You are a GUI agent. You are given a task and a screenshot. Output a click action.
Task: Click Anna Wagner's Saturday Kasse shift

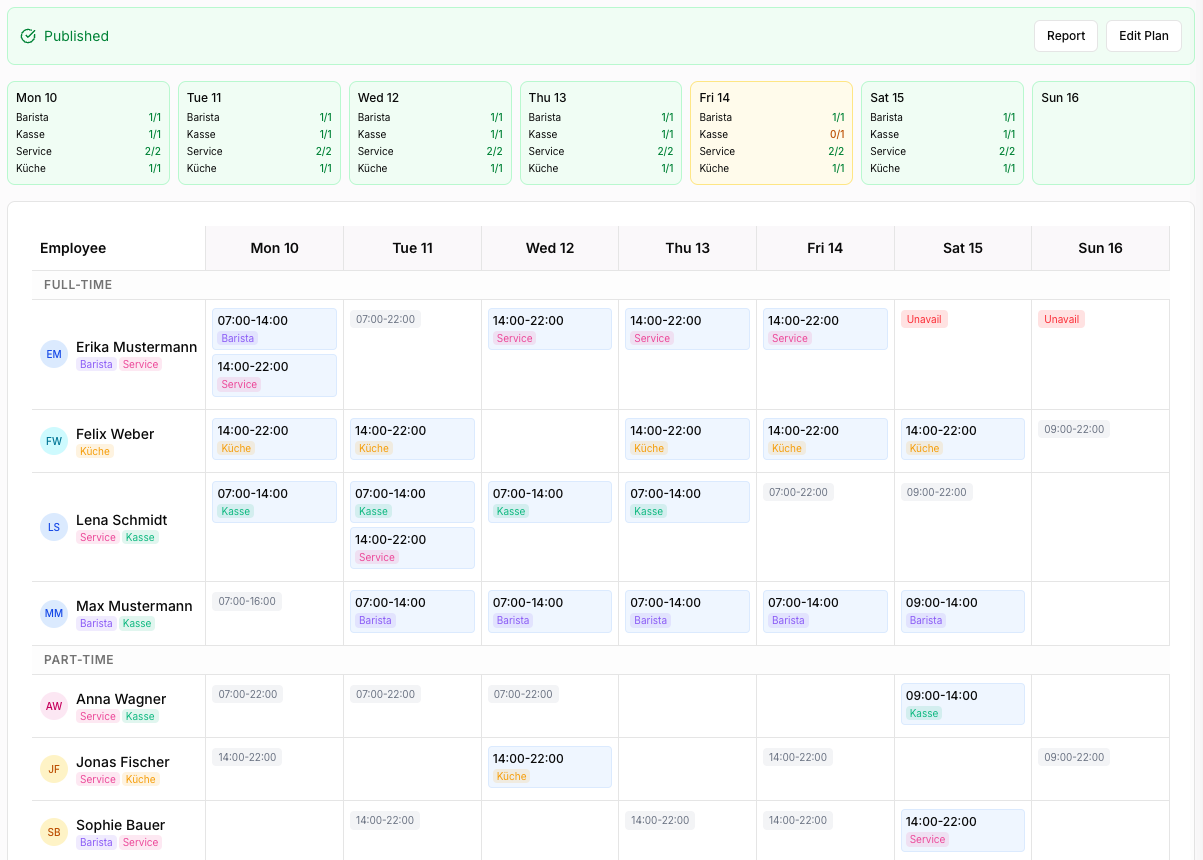coord(962,704)
